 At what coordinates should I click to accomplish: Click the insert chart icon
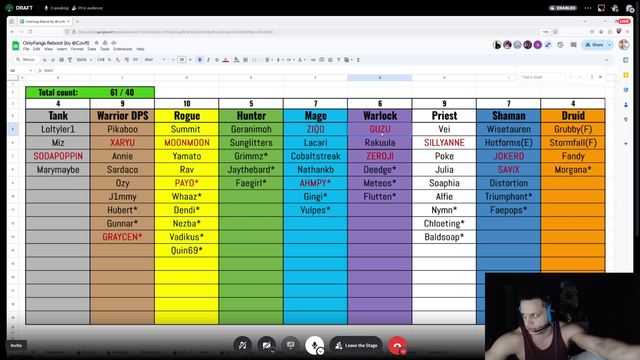pos(330,60)
